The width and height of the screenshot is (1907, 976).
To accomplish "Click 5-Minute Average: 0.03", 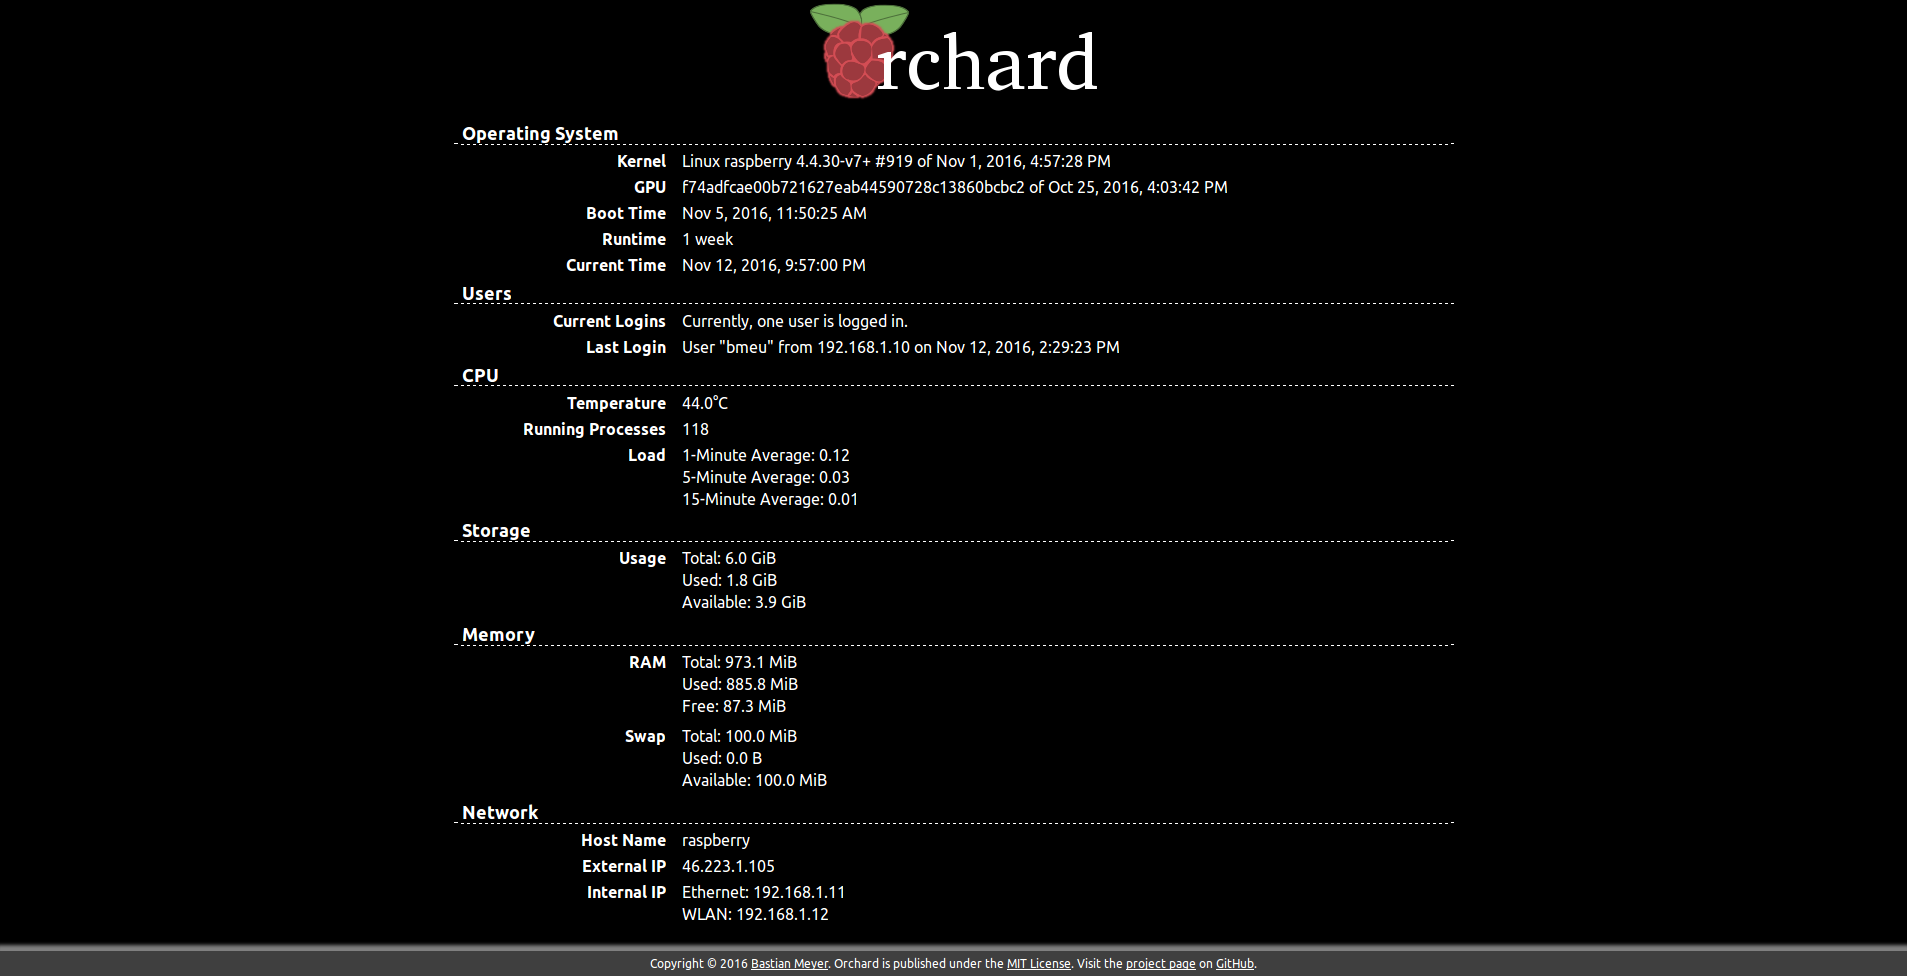I will click(x=766, y=477).
